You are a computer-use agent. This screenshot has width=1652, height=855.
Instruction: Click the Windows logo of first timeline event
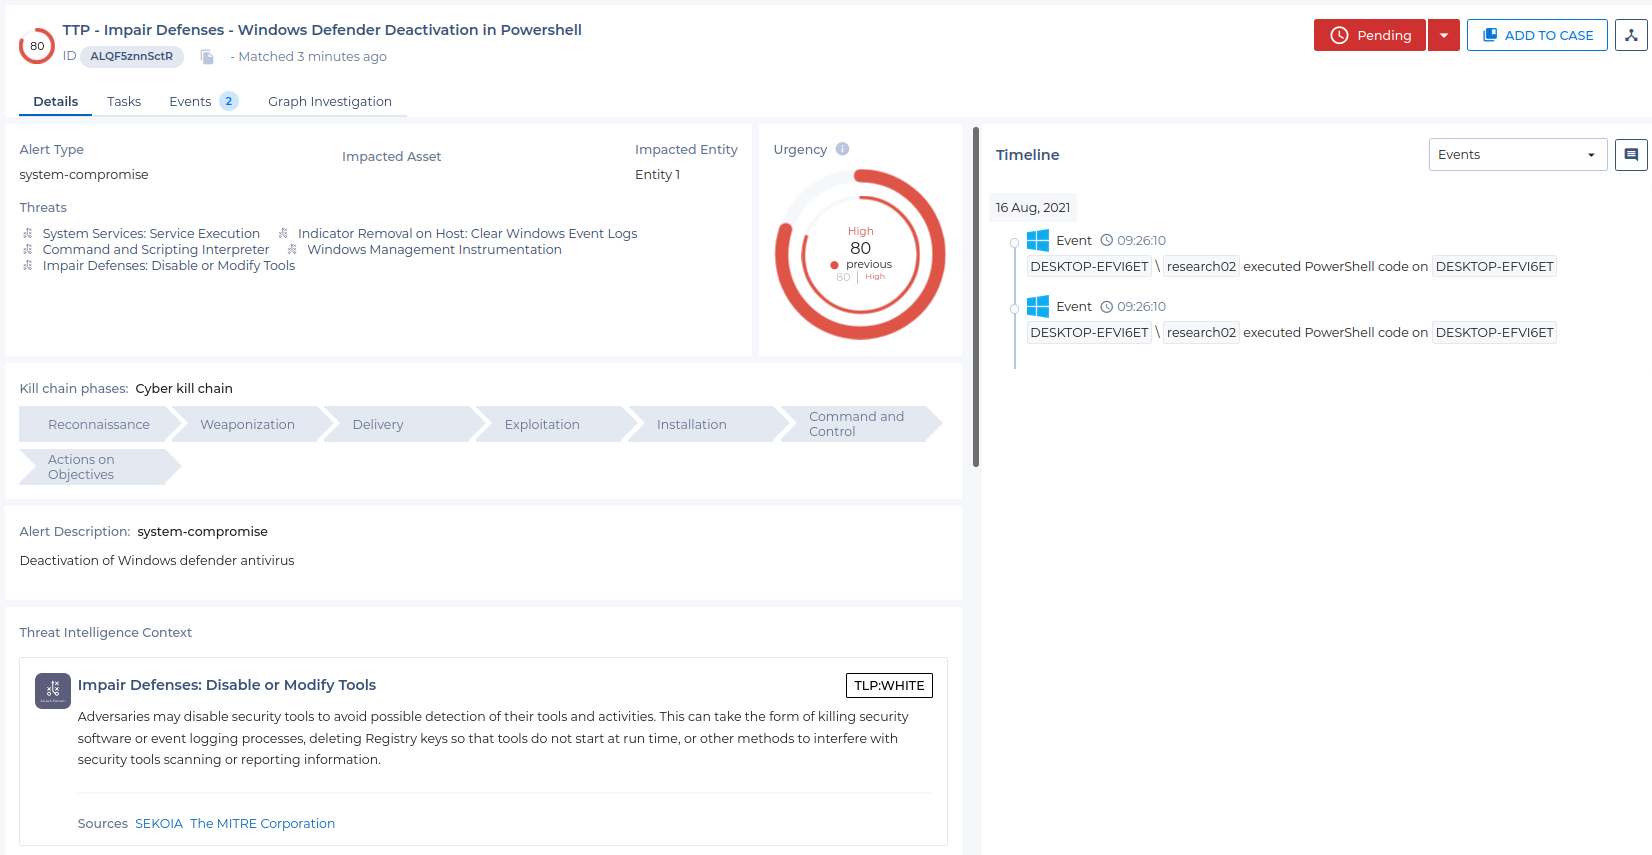tap(1038, 240)
